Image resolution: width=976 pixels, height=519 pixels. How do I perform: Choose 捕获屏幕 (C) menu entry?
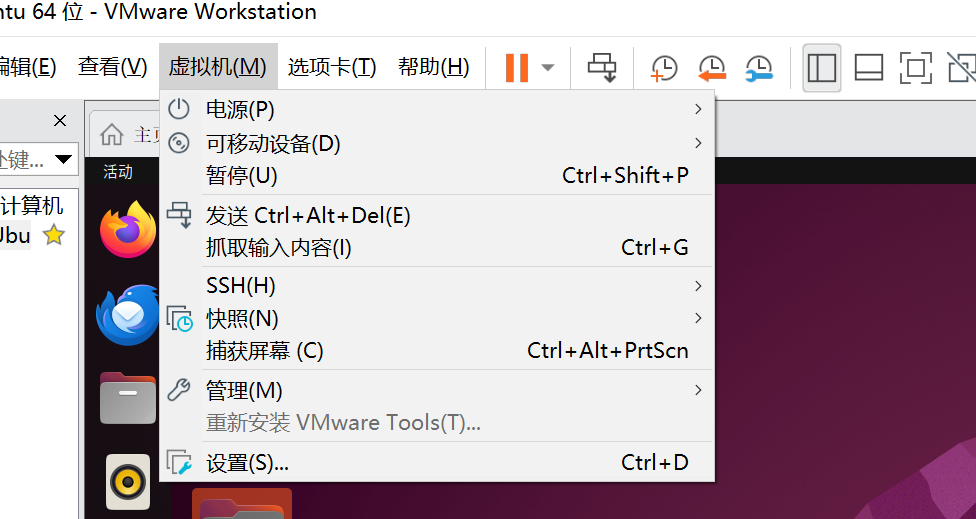pyautogui.click(x=437, y=350)
